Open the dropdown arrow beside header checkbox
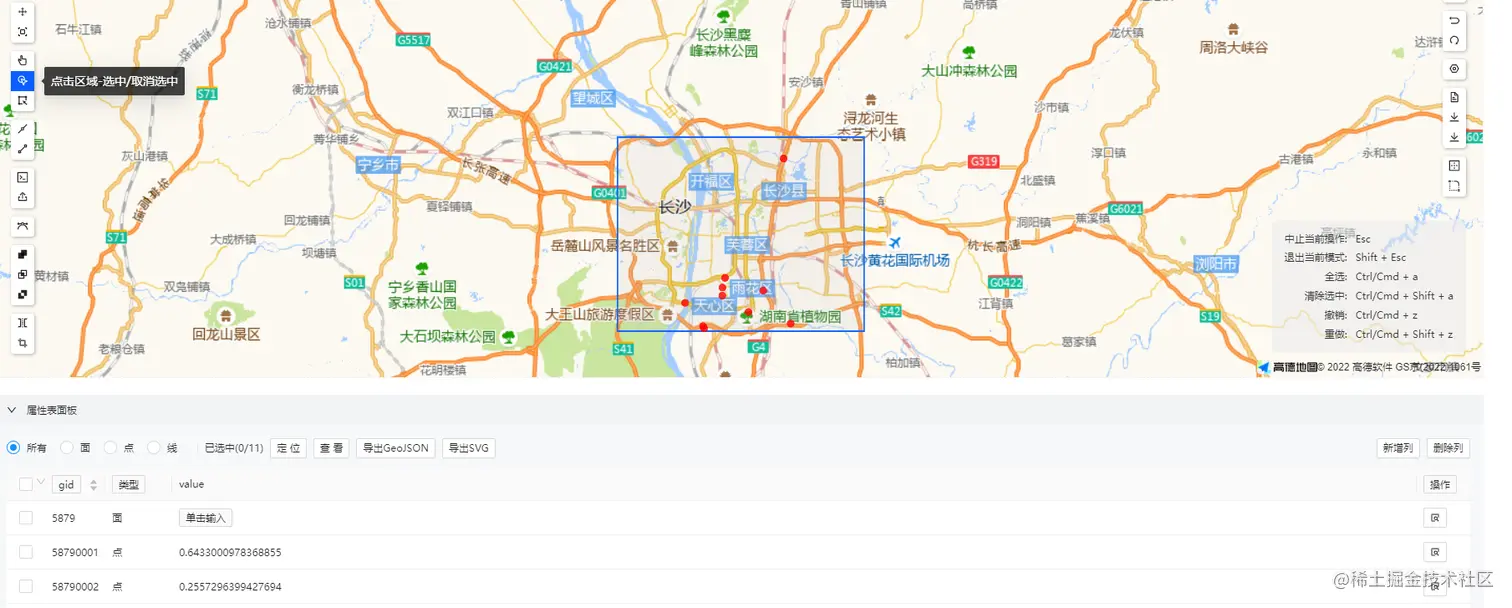 41,483
